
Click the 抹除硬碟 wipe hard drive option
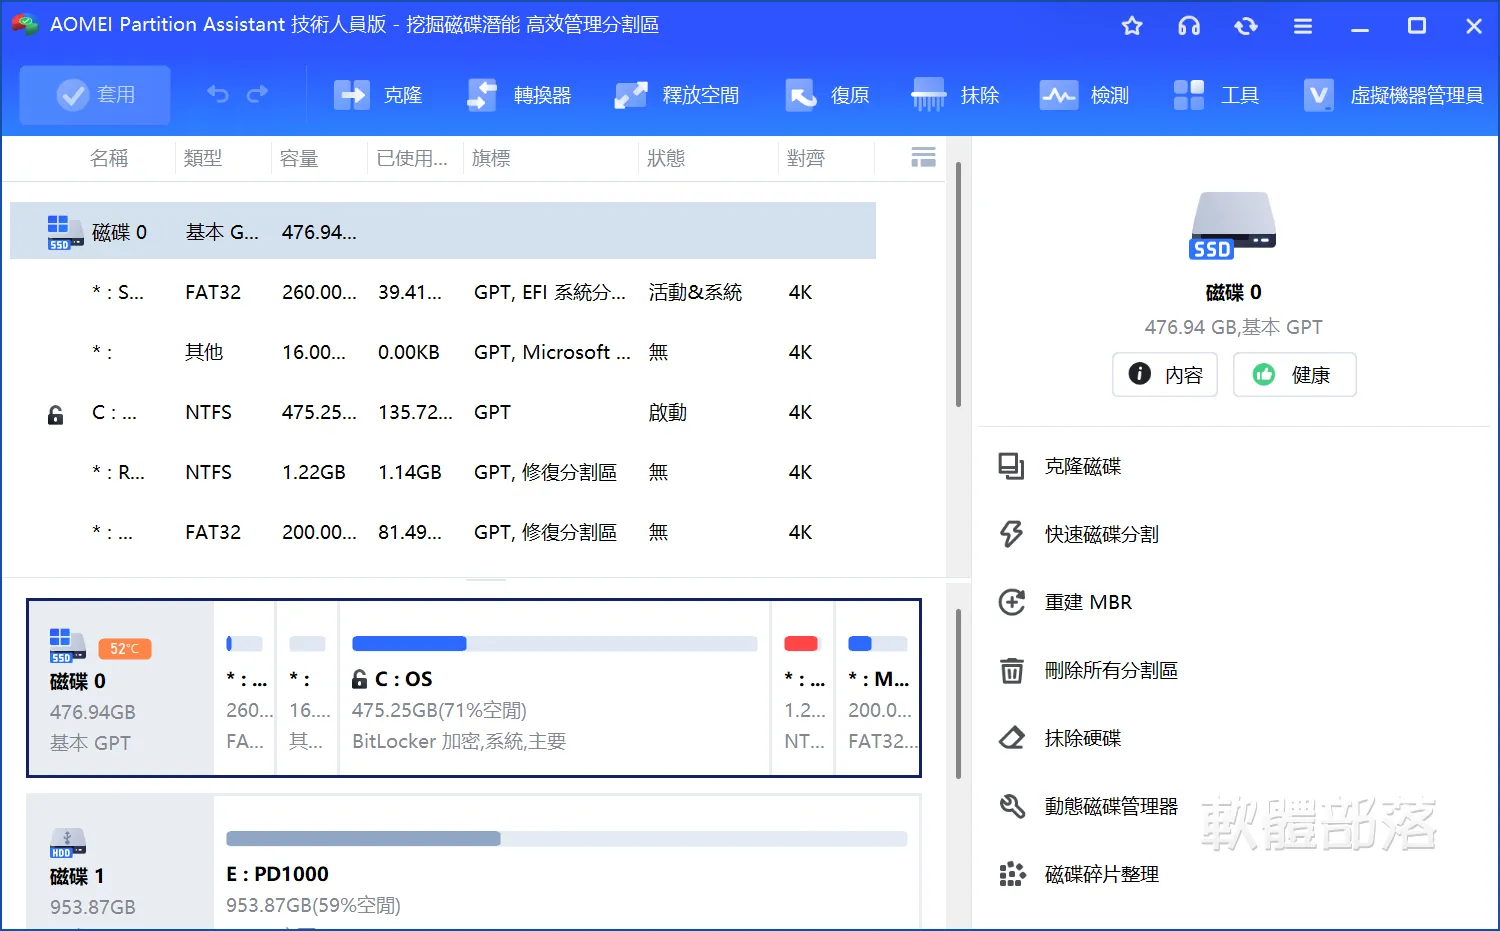[x=1083, y=738]
